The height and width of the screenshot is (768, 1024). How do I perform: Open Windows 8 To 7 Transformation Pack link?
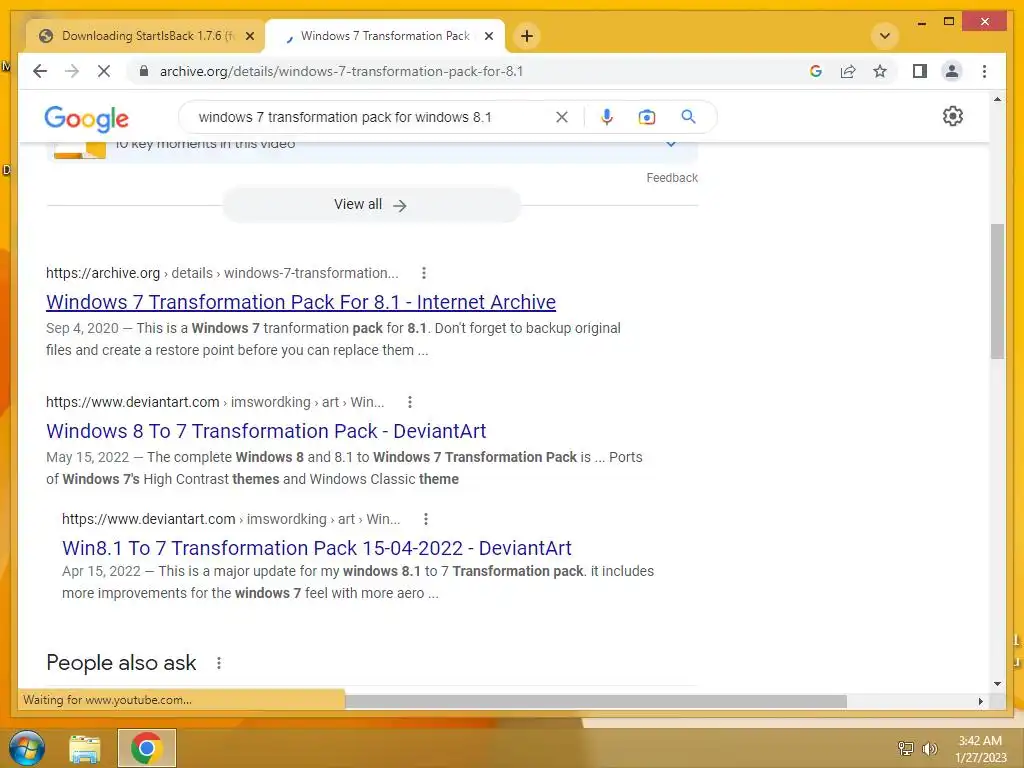(266, 431)
